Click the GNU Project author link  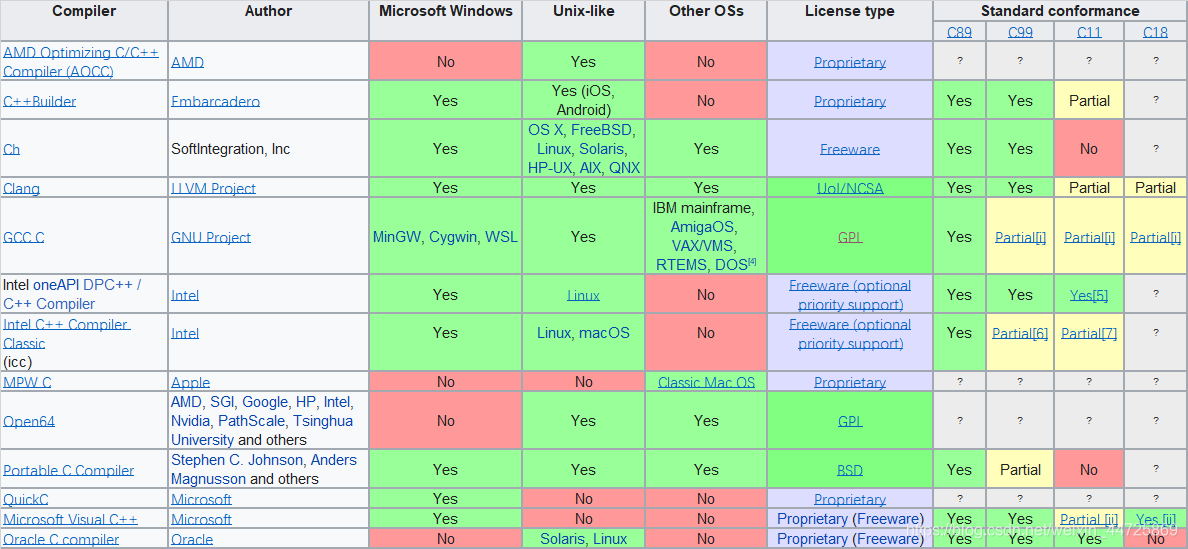pyautogui.click(x=211, y=237)
